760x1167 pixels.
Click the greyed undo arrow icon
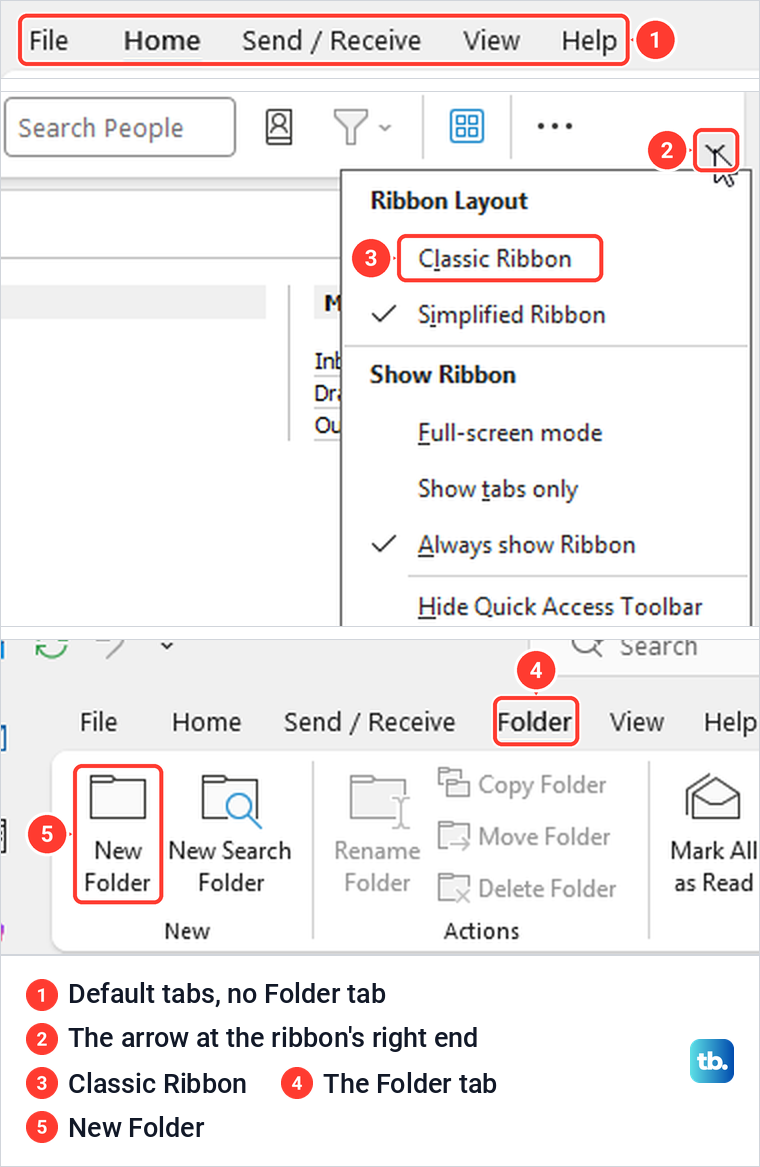(113, 648)
